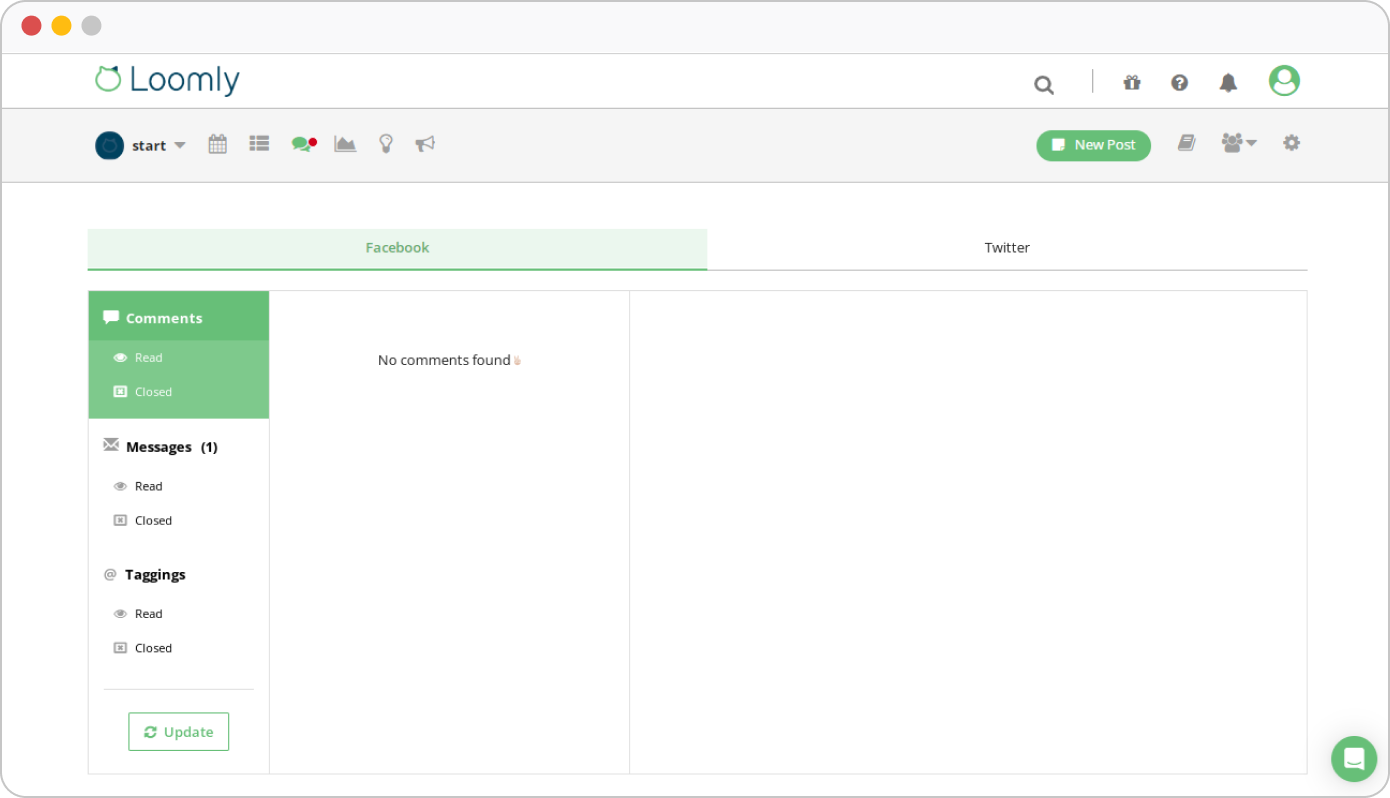Switch to the list view icon
The height and width of the screenshot is (798, 1390).
259,144
